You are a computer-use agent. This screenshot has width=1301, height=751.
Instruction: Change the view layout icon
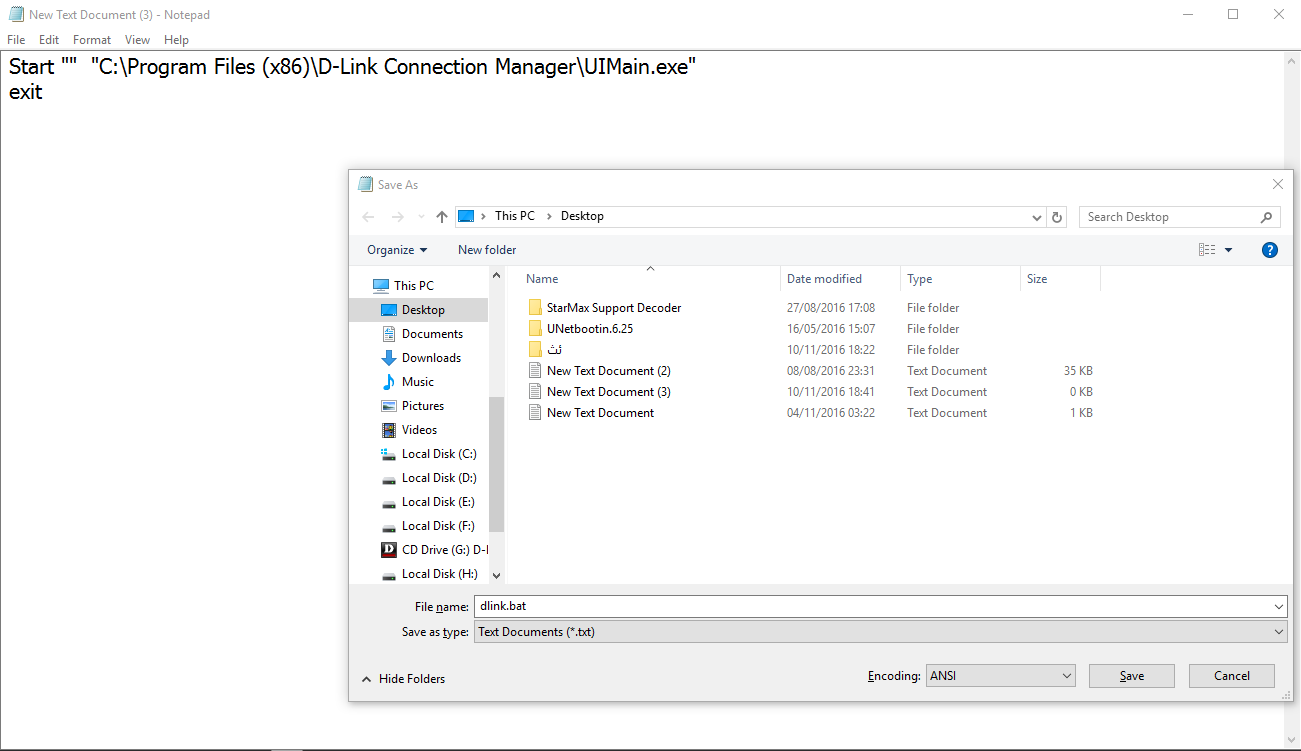pos(1207,250)
